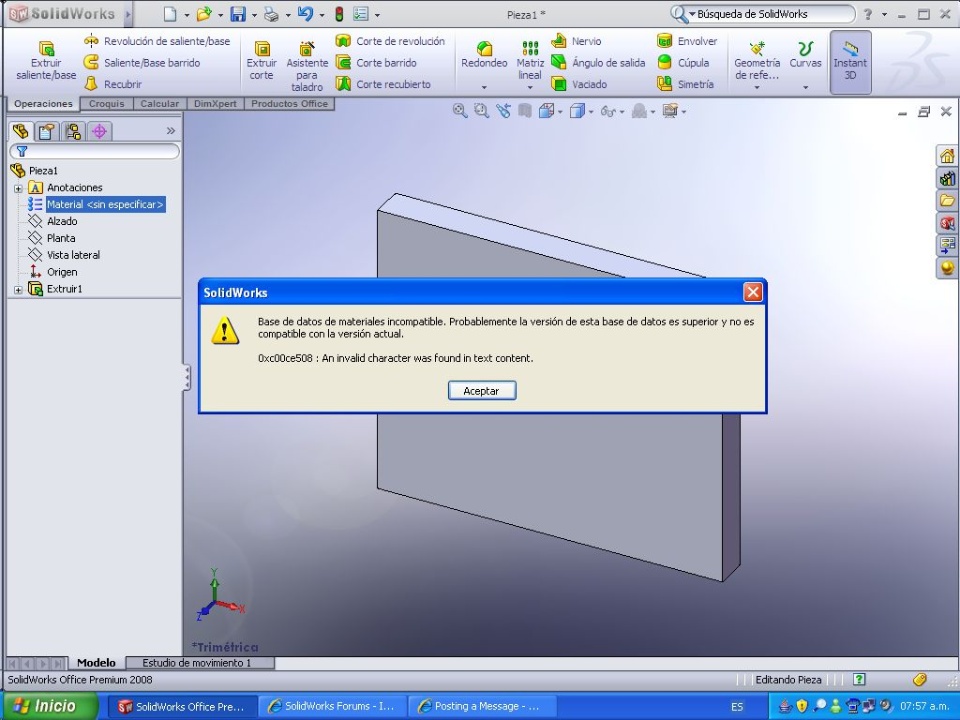This screenshot has width=960, height=720.
Task: Switch to Posting a Message taskbar window
Action: [481, 707]
